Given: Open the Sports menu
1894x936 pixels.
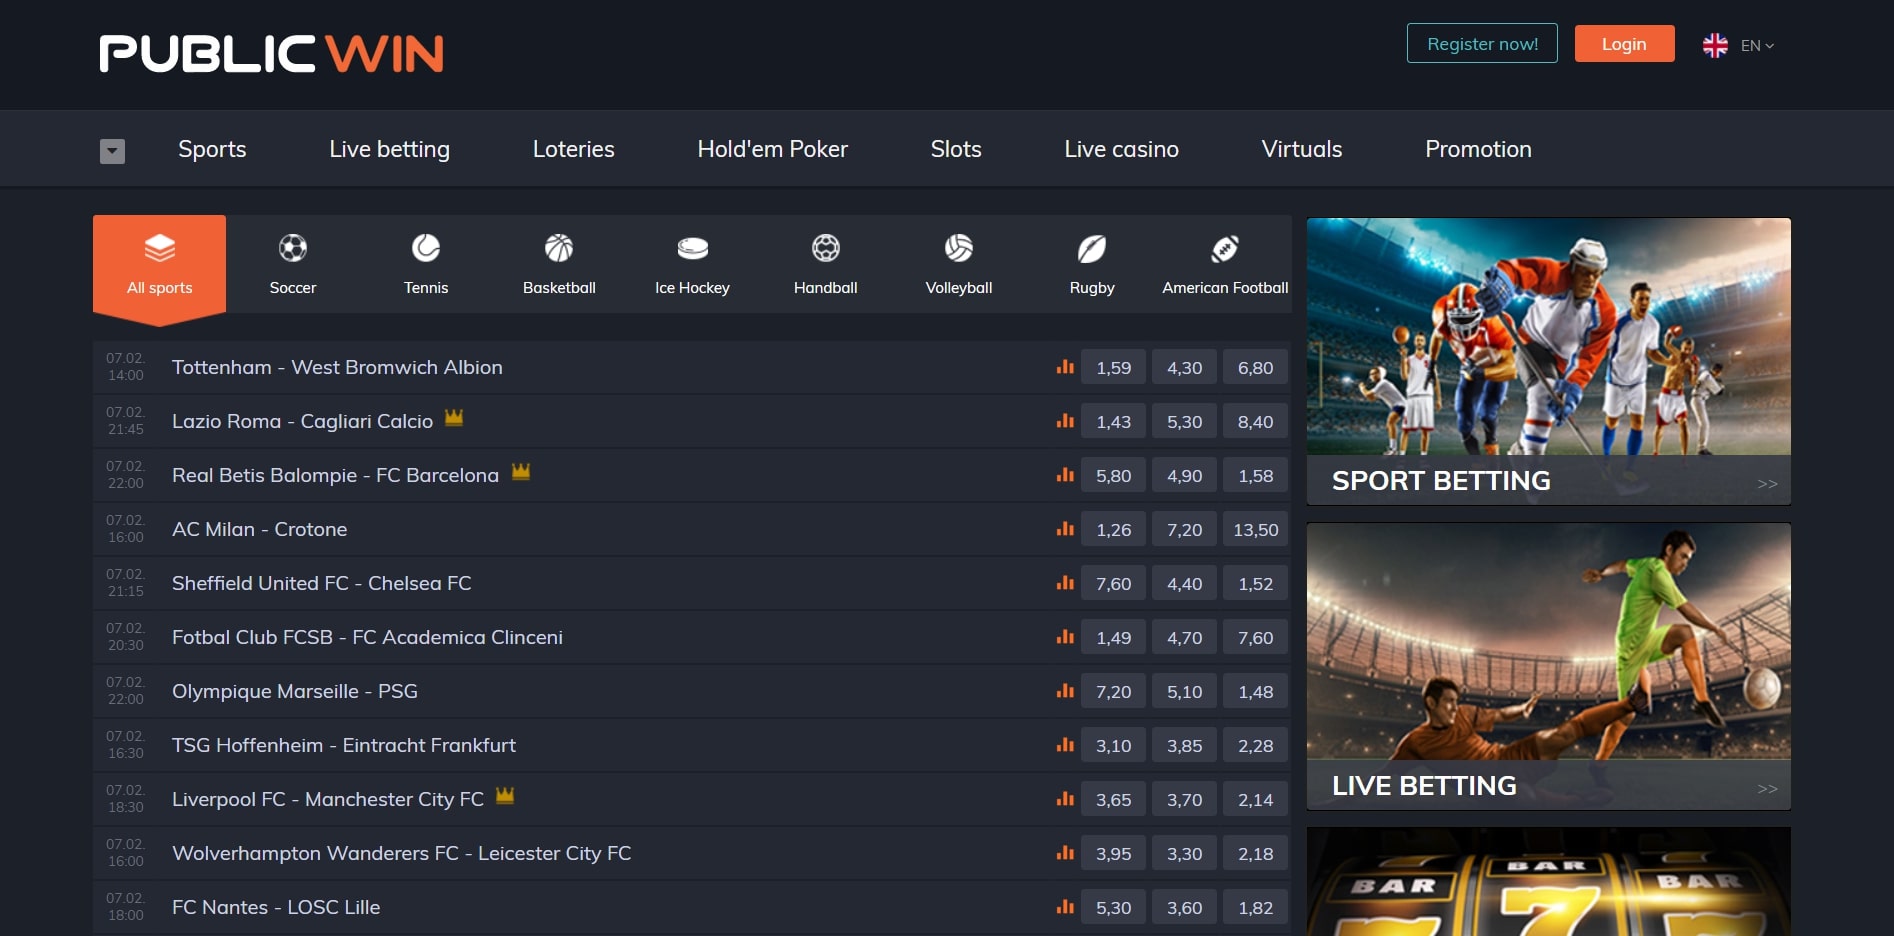Looking at the screenshot, I should [212, 149].
